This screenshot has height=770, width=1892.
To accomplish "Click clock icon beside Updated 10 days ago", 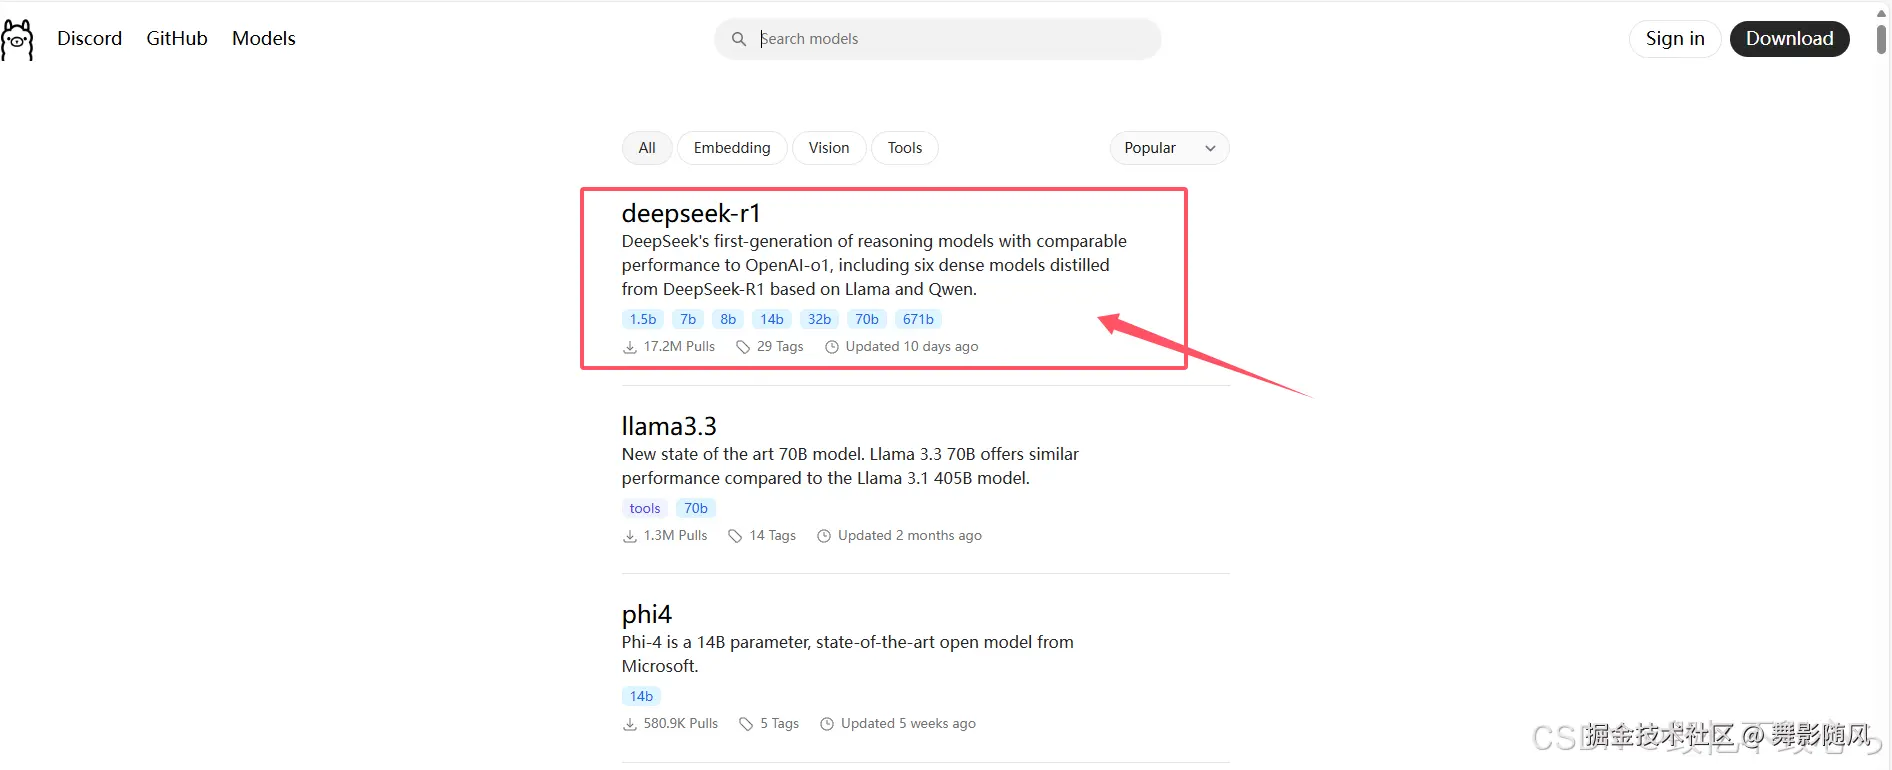I will [x=832, y=347].
